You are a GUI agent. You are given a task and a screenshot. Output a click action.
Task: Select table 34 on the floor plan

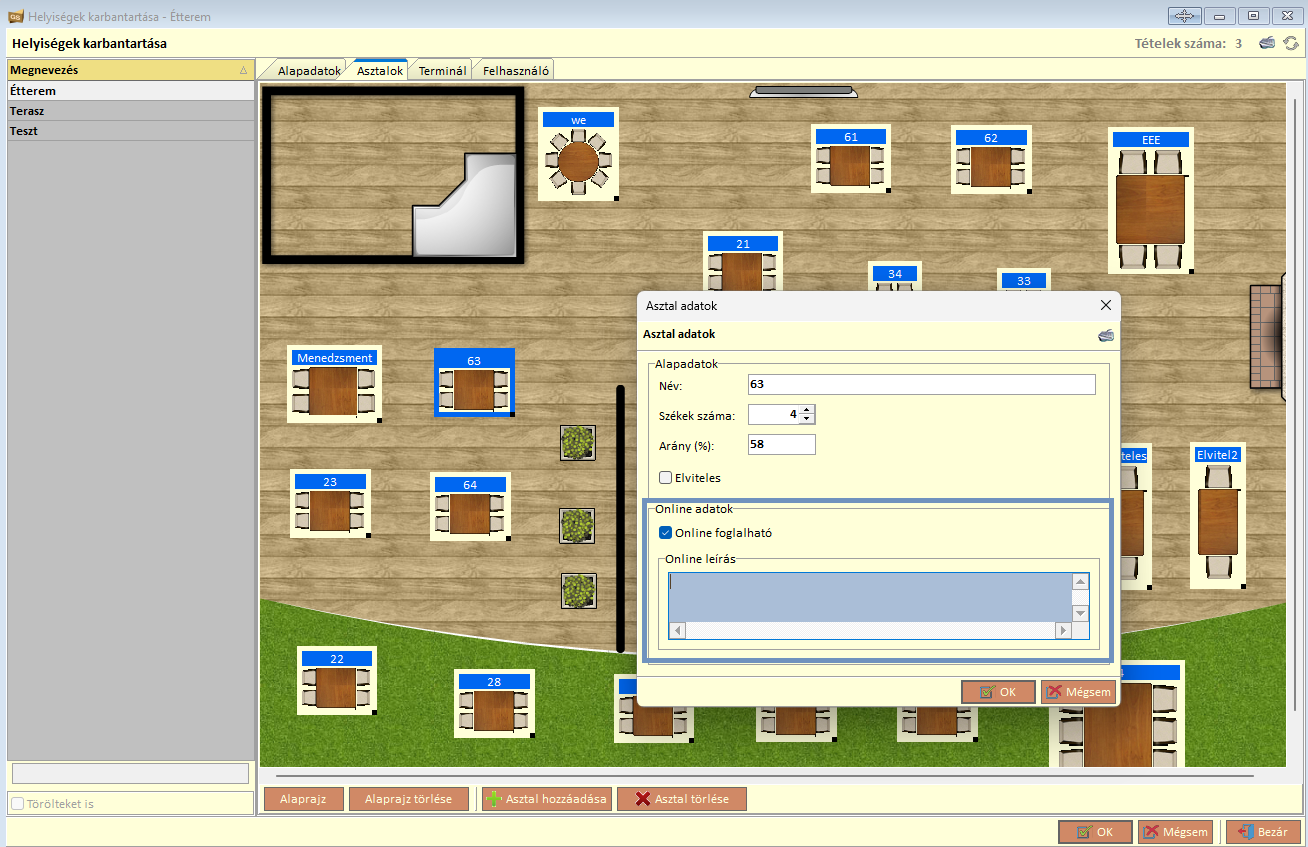[895, 275]
